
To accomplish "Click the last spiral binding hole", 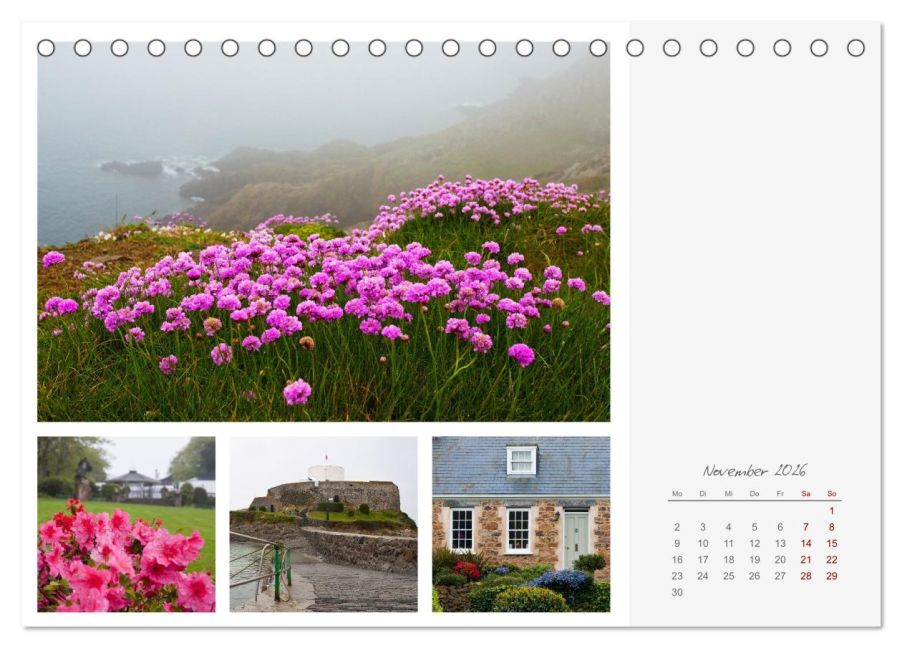I will tap(856, 48).
